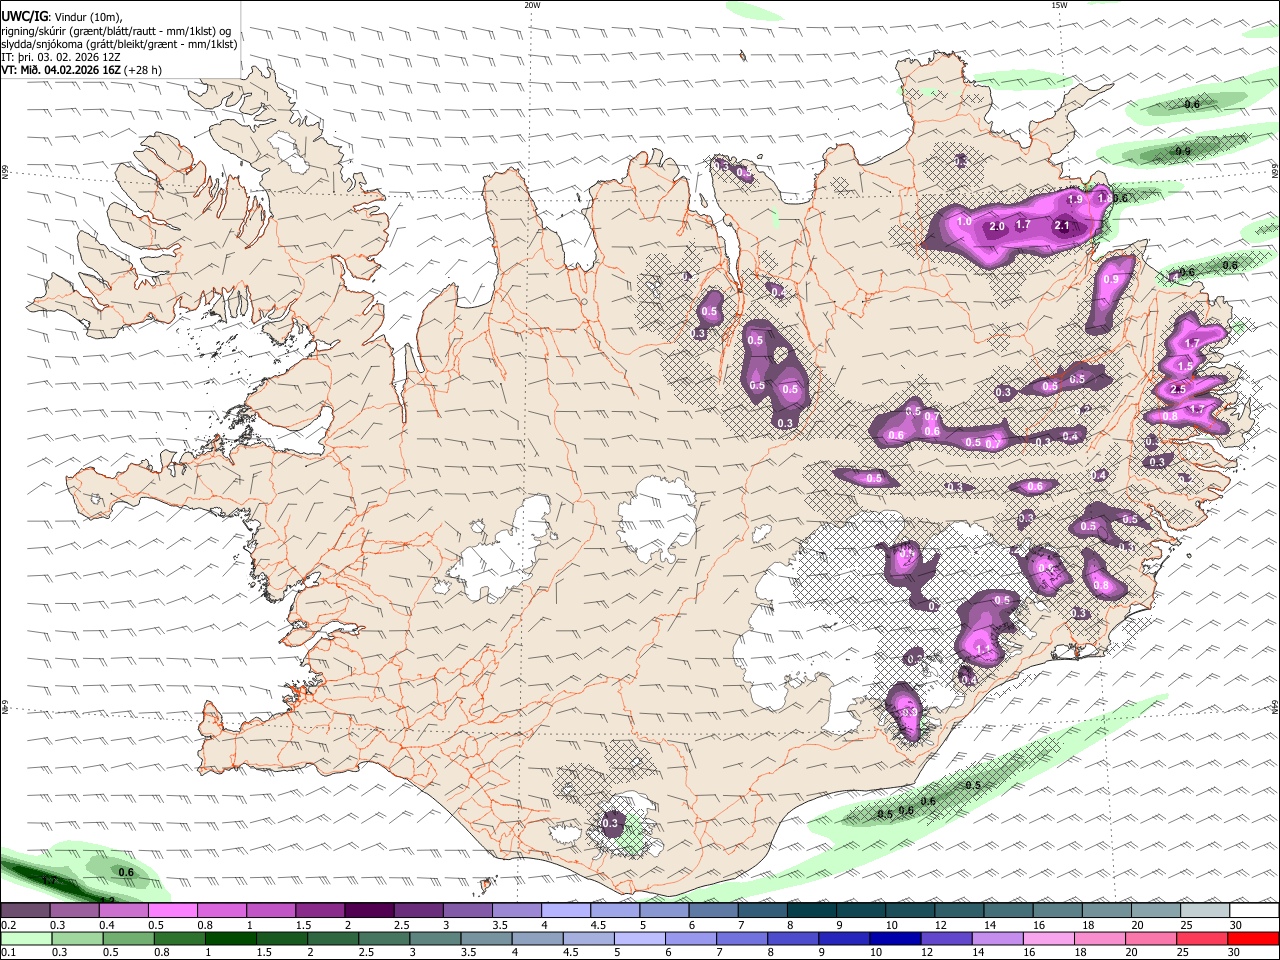This screenshot has width=1280, height=960.
Task: Click the '15W' longitude label
Action: click(1059, 5)
